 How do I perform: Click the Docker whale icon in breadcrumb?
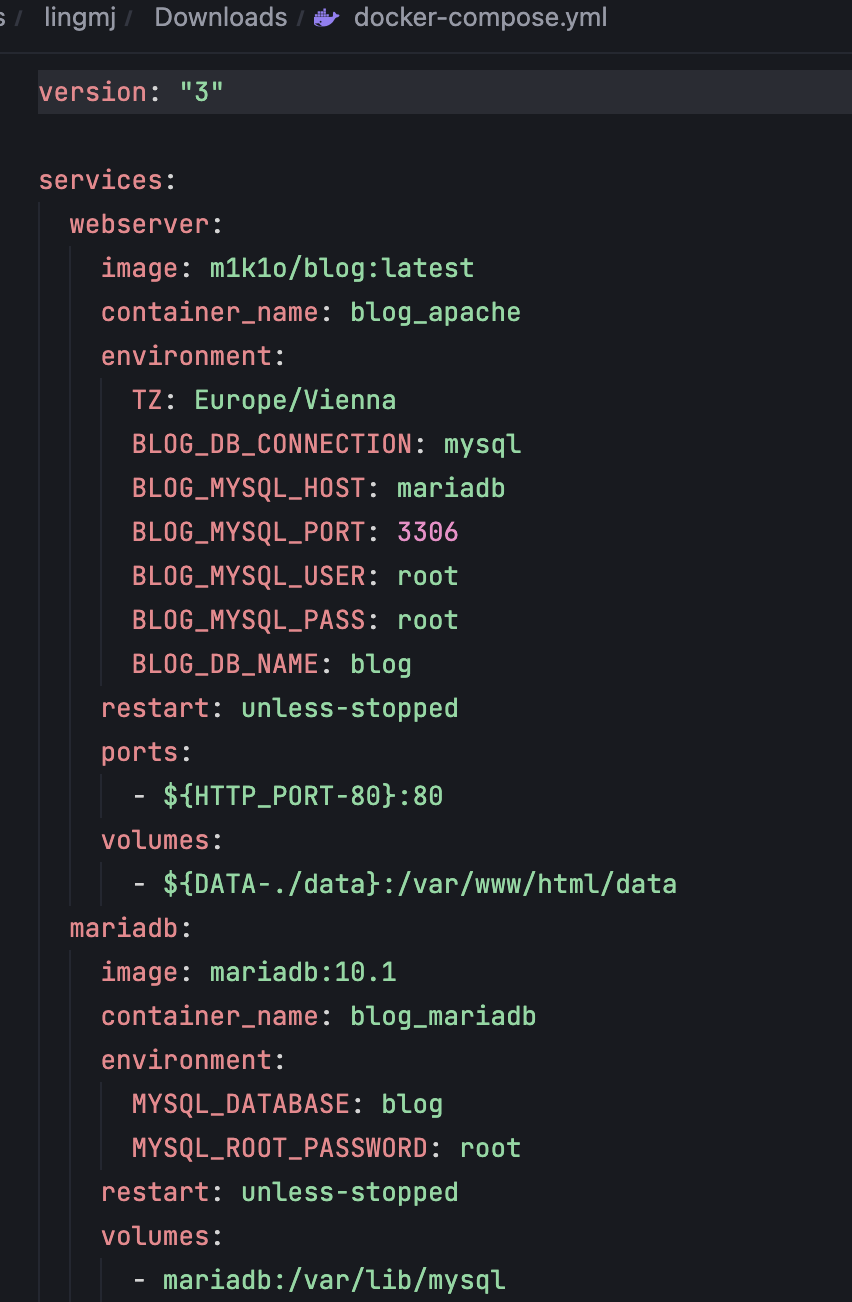[x=326, y=18]
